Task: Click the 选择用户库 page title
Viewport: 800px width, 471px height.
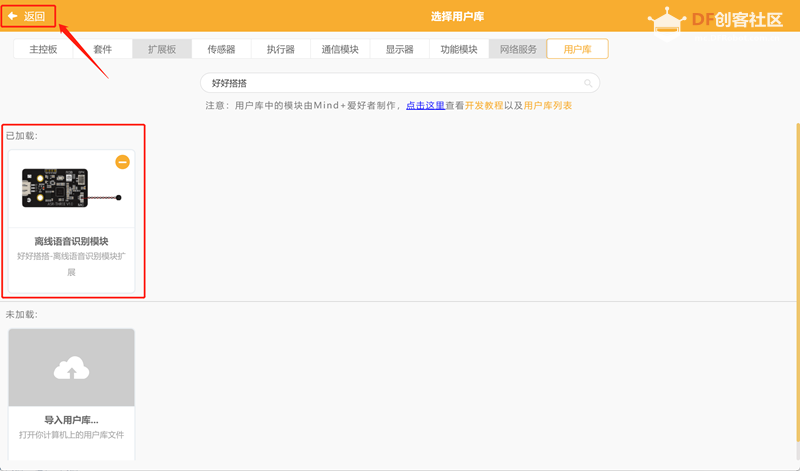Action: 457,16
